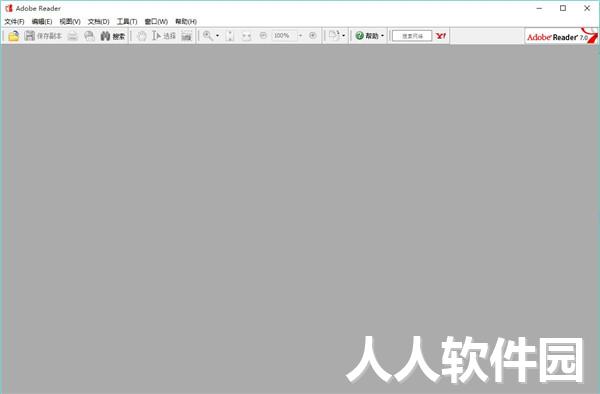Select the Snapshot camera tool

point(187,36)
